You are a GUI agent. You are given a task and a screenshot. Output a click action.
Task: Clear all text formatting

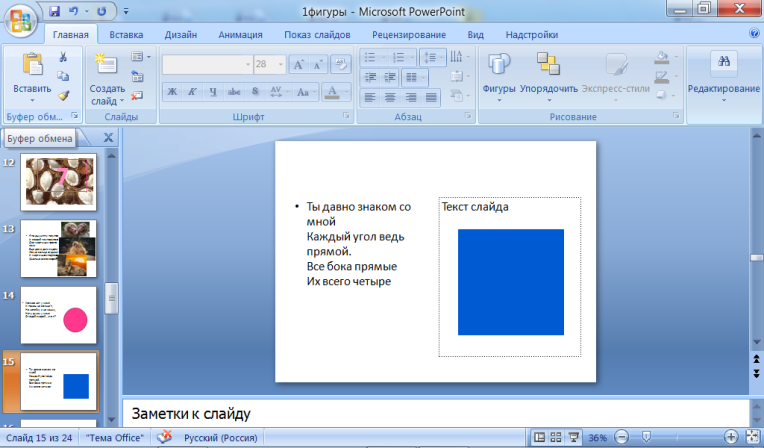click(341, 64)
